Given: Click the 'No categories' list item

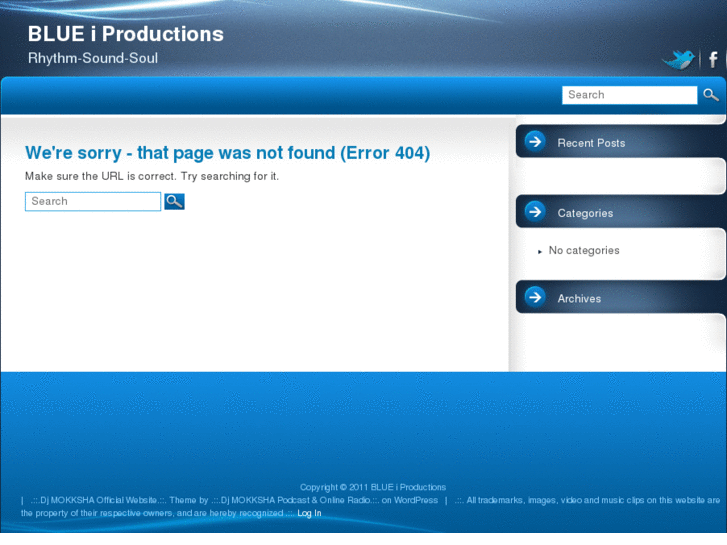Looking at the screenshot, I should pyautogui.click(x=584, y=250).
